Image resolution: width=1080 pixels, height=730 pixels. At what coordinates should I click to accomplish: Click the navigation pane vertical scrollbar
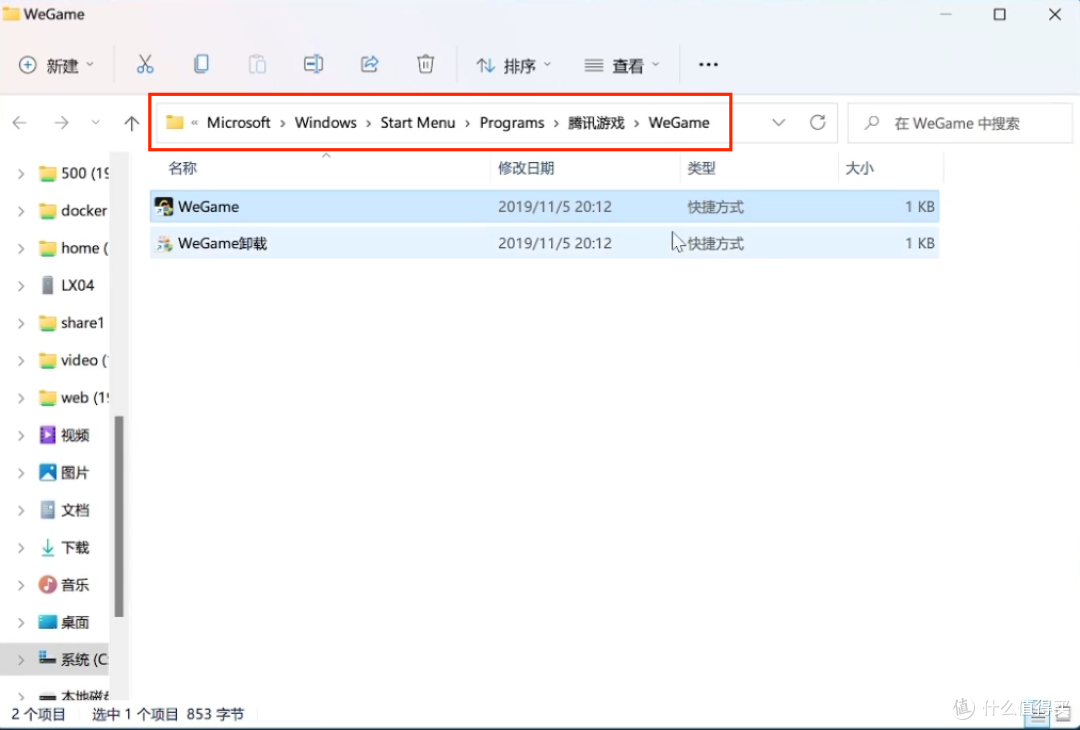coord(118,517)
